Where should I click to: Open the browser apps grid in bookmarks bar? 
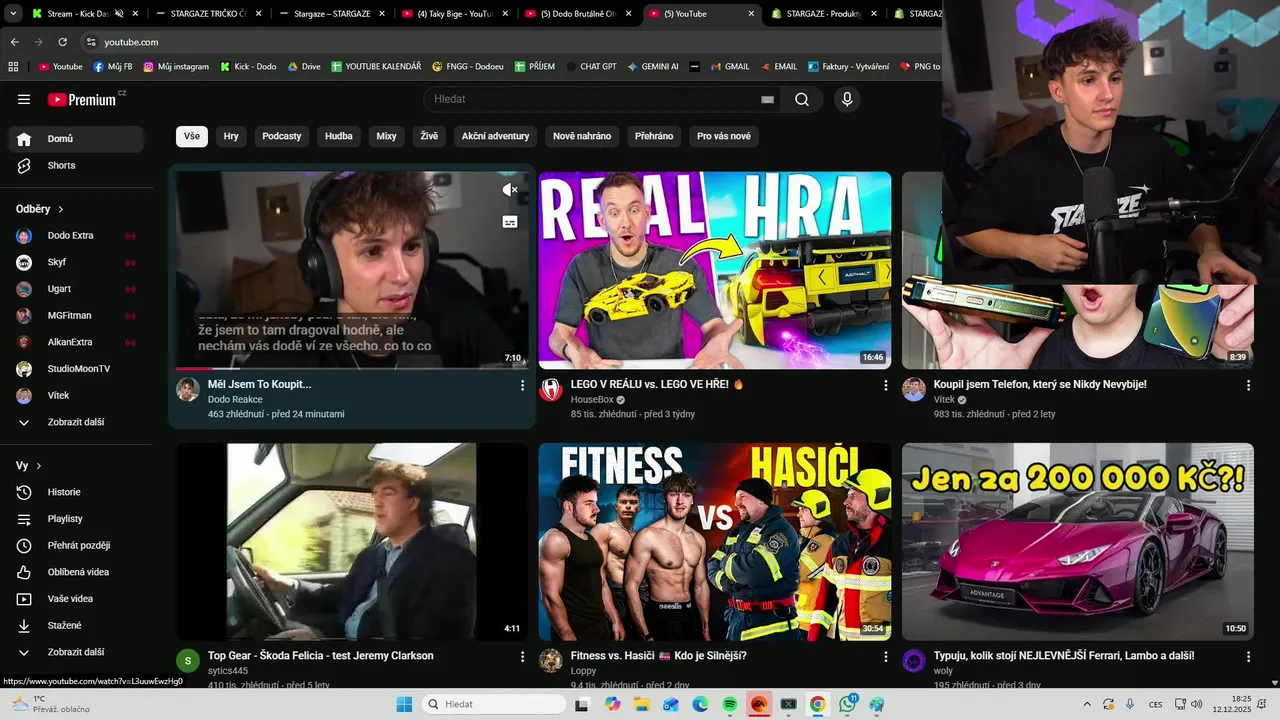(x=13, y=67)
